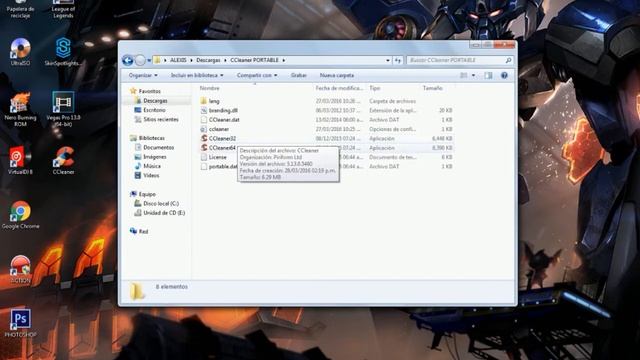Open the Papelera de reciclaje icon
The height and width of the screenshot is (360, 640).
tap(20, 10)
